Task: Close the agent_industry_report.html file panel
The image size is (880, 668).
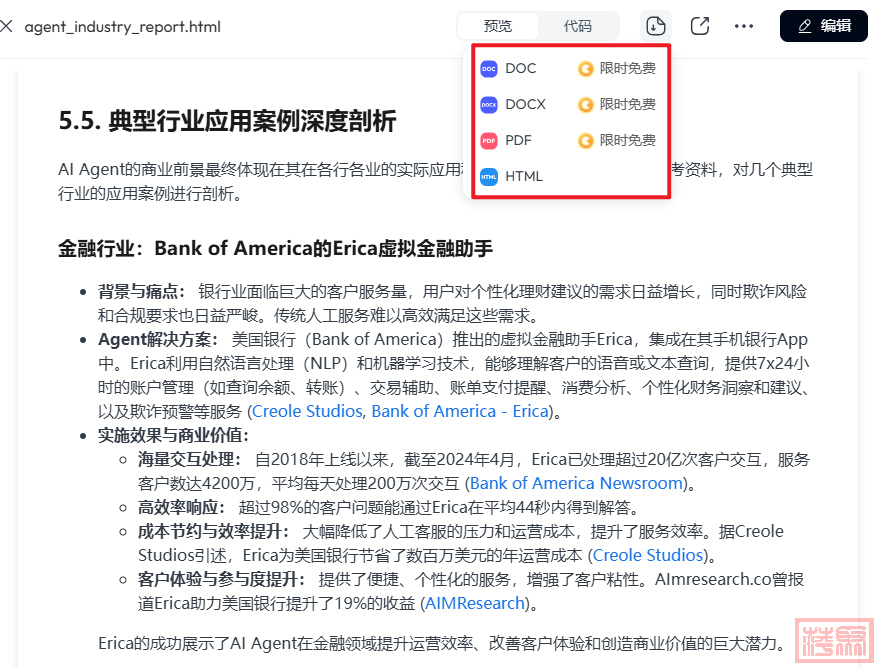Action: (x=6, y=26)
